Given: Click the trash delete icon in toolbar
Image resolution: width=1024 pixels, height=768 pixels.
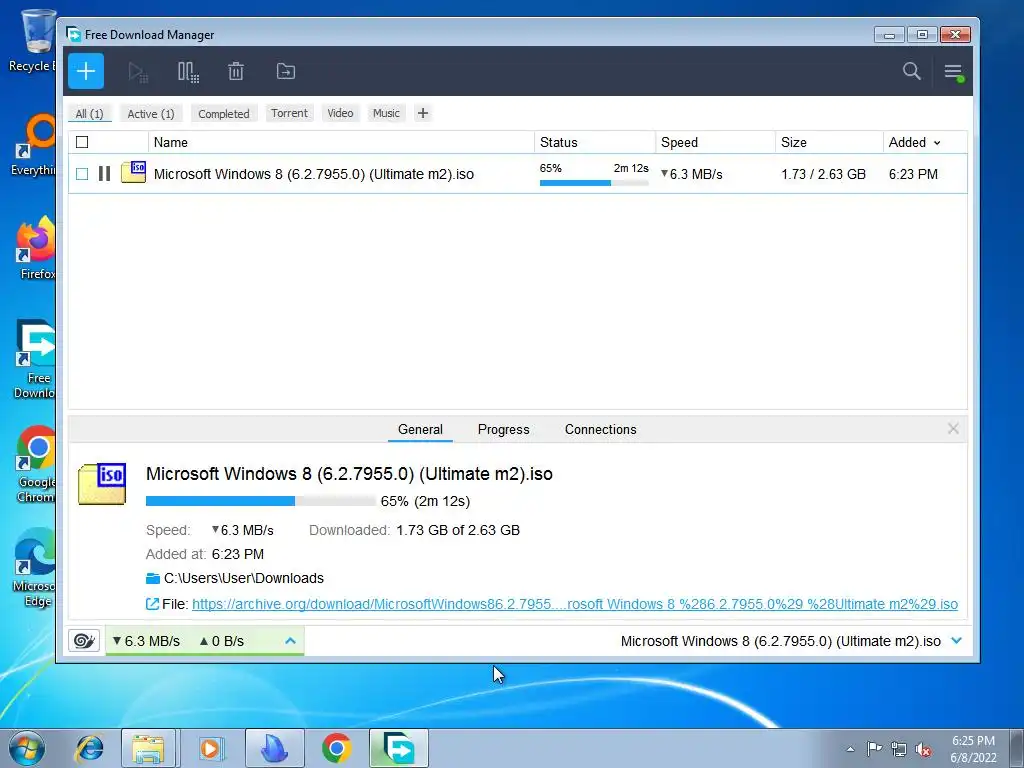Looking at the screenshot, I should 236,71.
